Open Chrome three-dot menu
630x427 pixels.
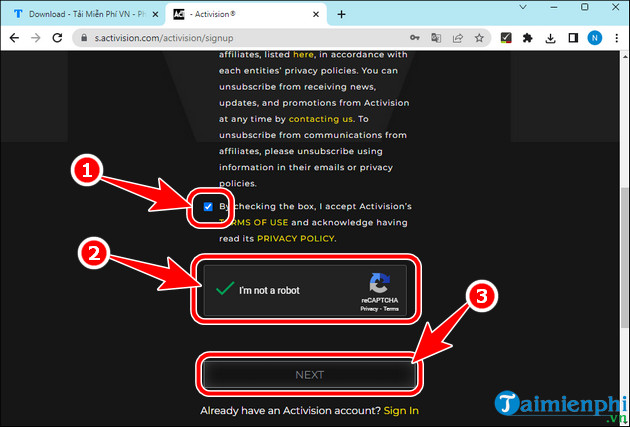click(617, 38)
